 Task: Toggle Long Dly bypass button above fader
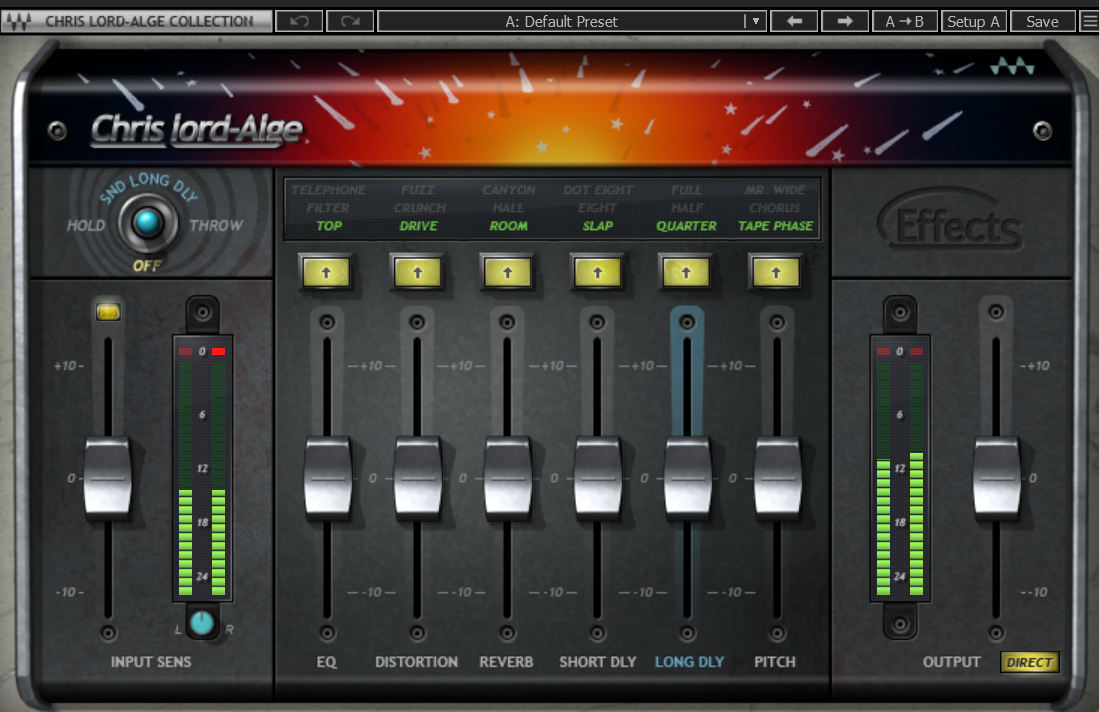(x=687, y=322)
